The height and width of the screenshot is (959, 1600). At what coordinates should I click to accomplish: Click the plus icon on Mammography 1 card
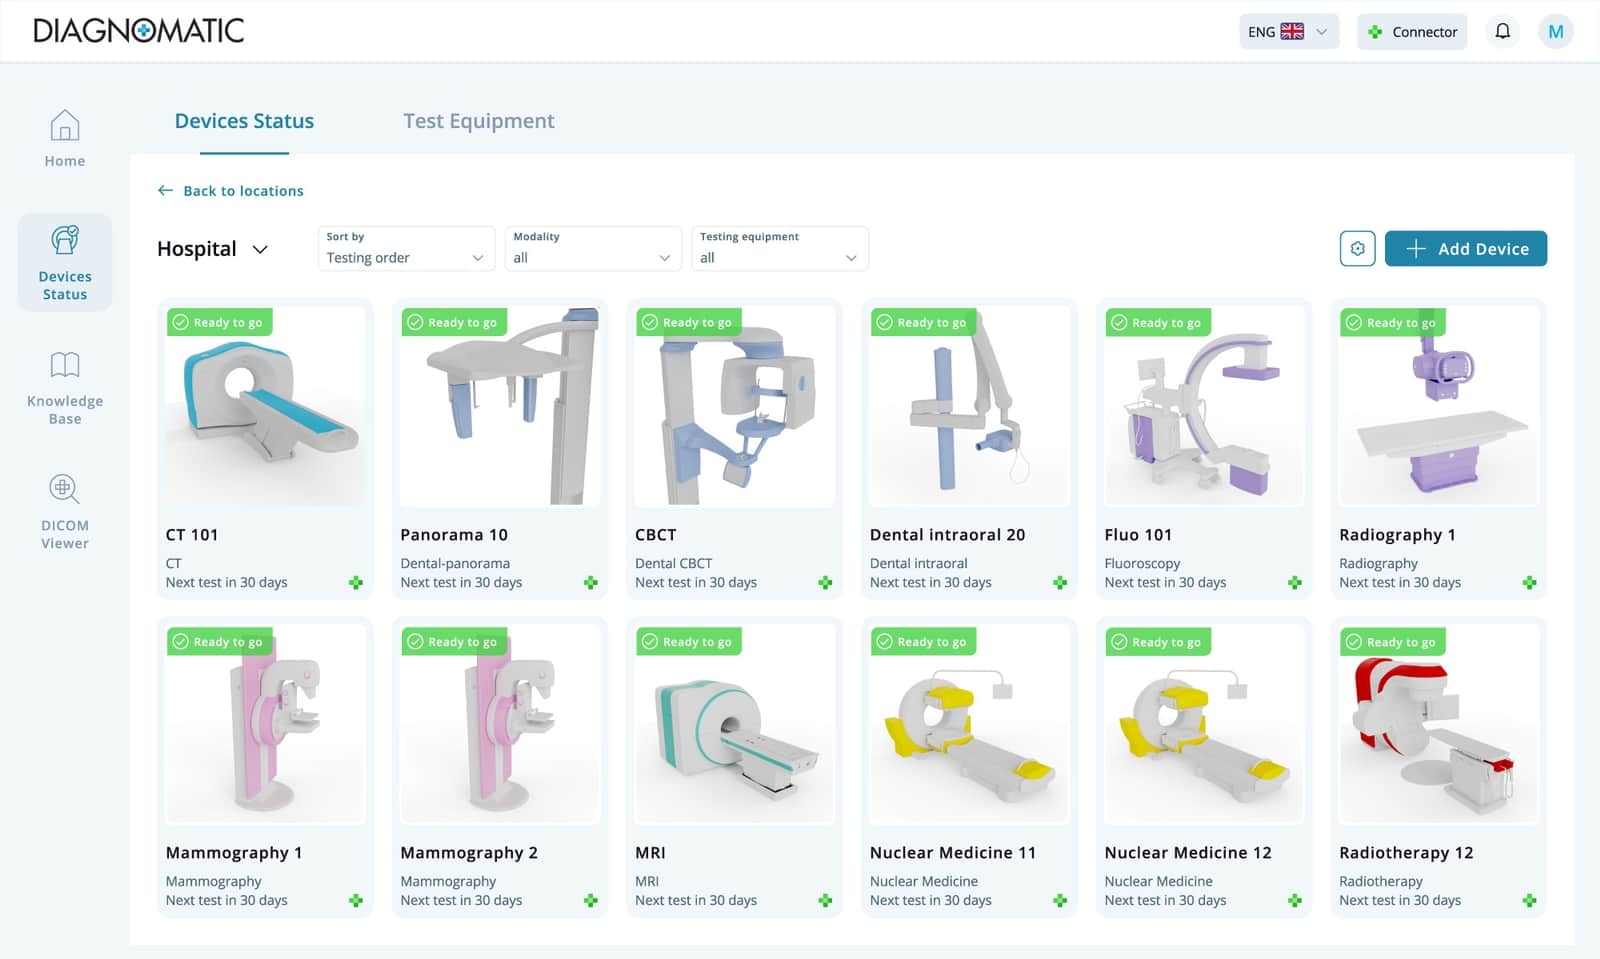pos(356,899)
